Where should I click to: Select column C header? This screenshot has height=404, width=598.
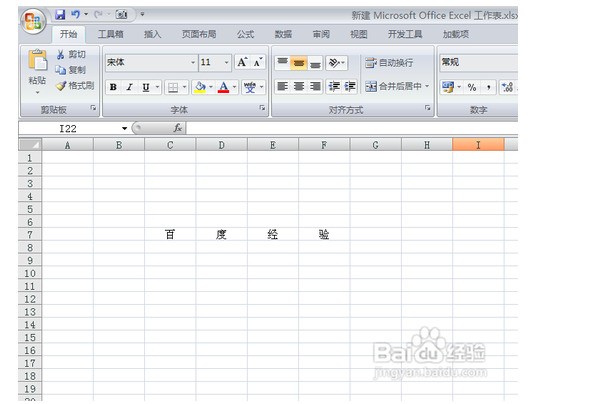(170, 145)
